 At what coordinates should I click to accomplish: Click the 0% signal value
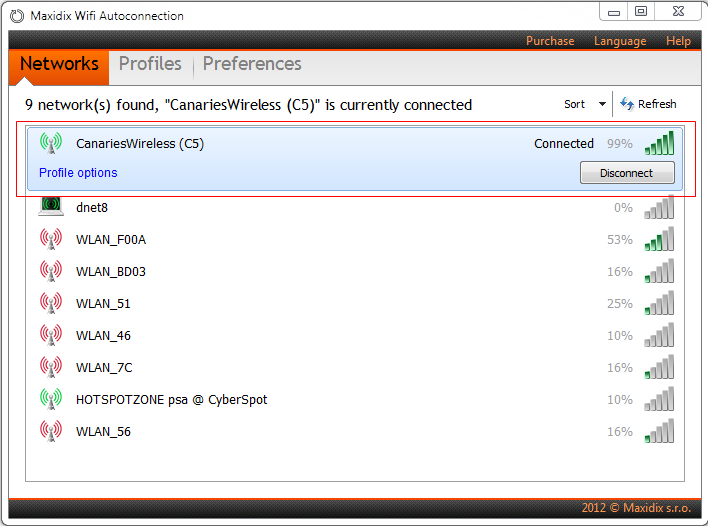(623, 208)
